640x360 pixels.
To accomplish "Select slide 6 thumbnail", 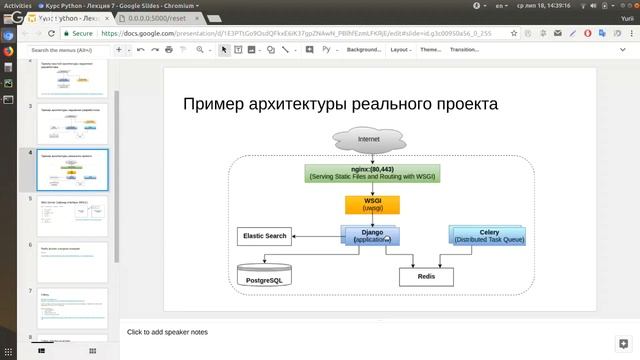I will [73, 262].
